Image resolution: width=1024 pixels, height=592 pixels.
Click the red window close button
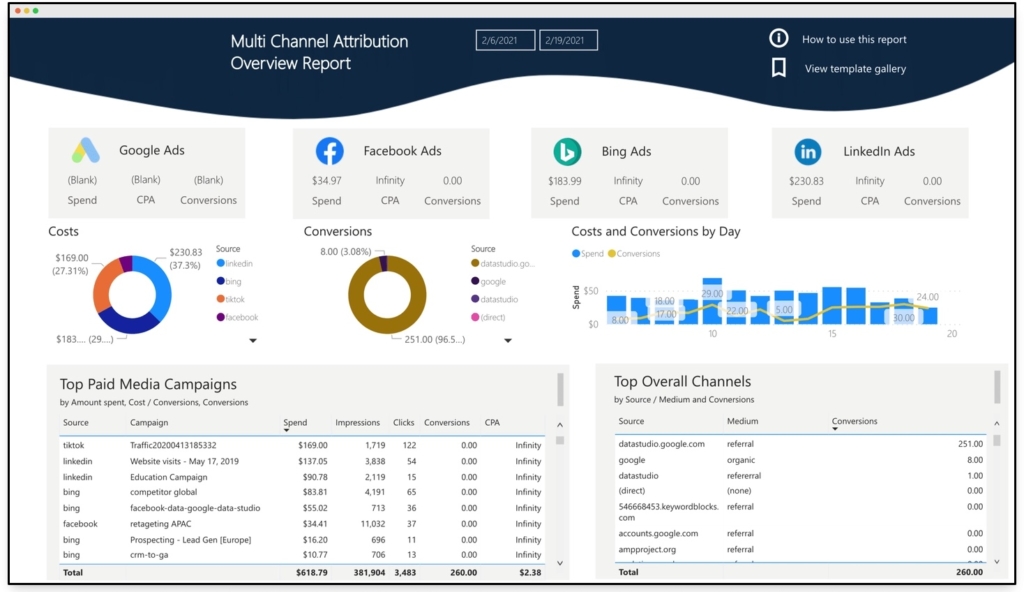(18, 10)
